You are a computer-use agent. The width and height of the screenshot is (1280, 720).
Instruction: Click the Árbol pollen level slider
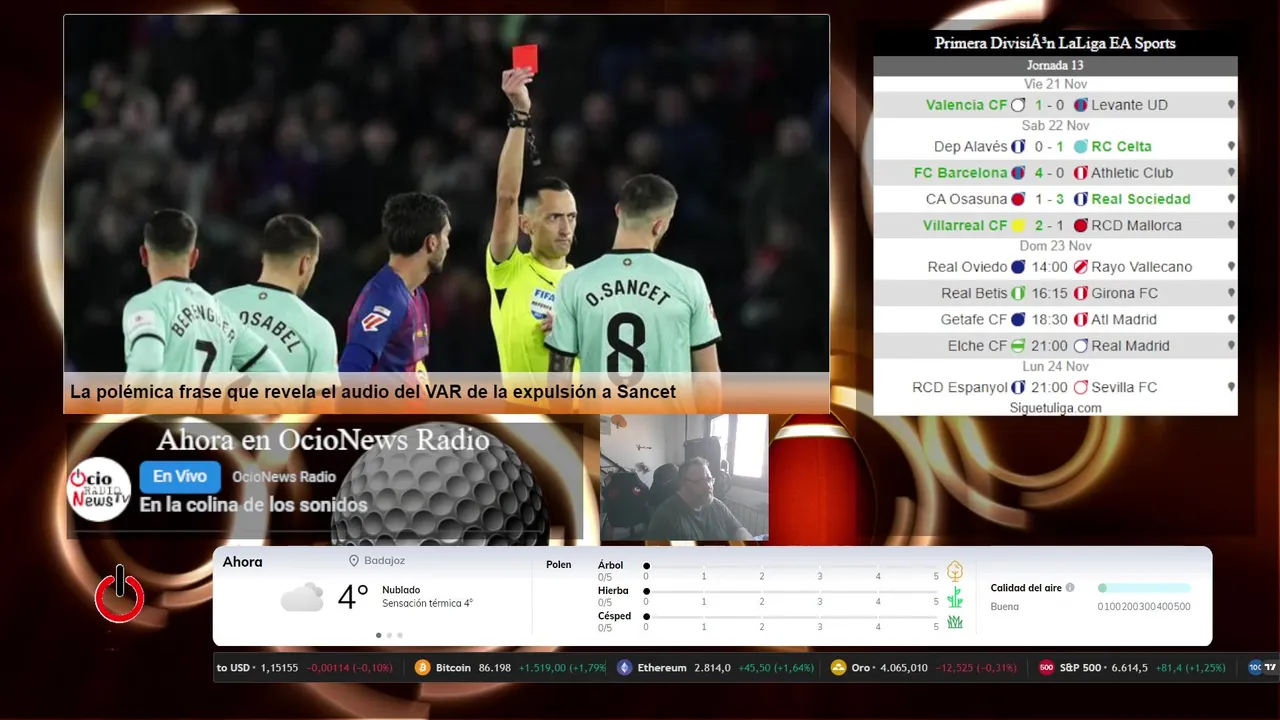pos(791,566)
